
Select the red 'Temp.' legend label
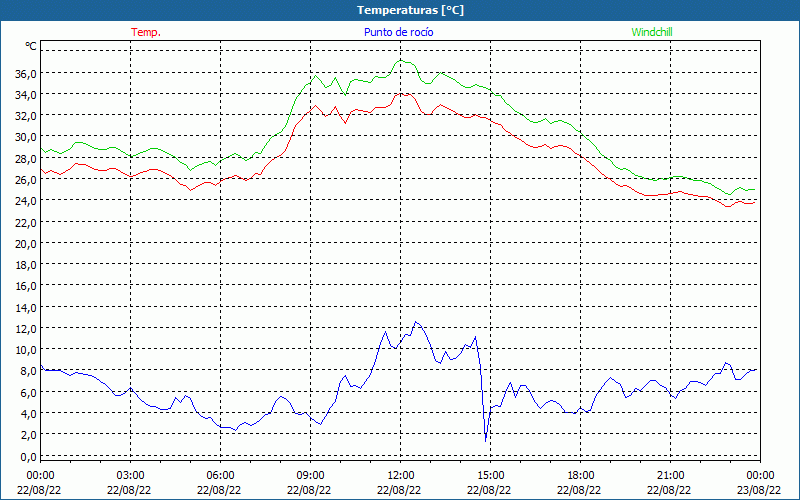click(x=146, y=32)
